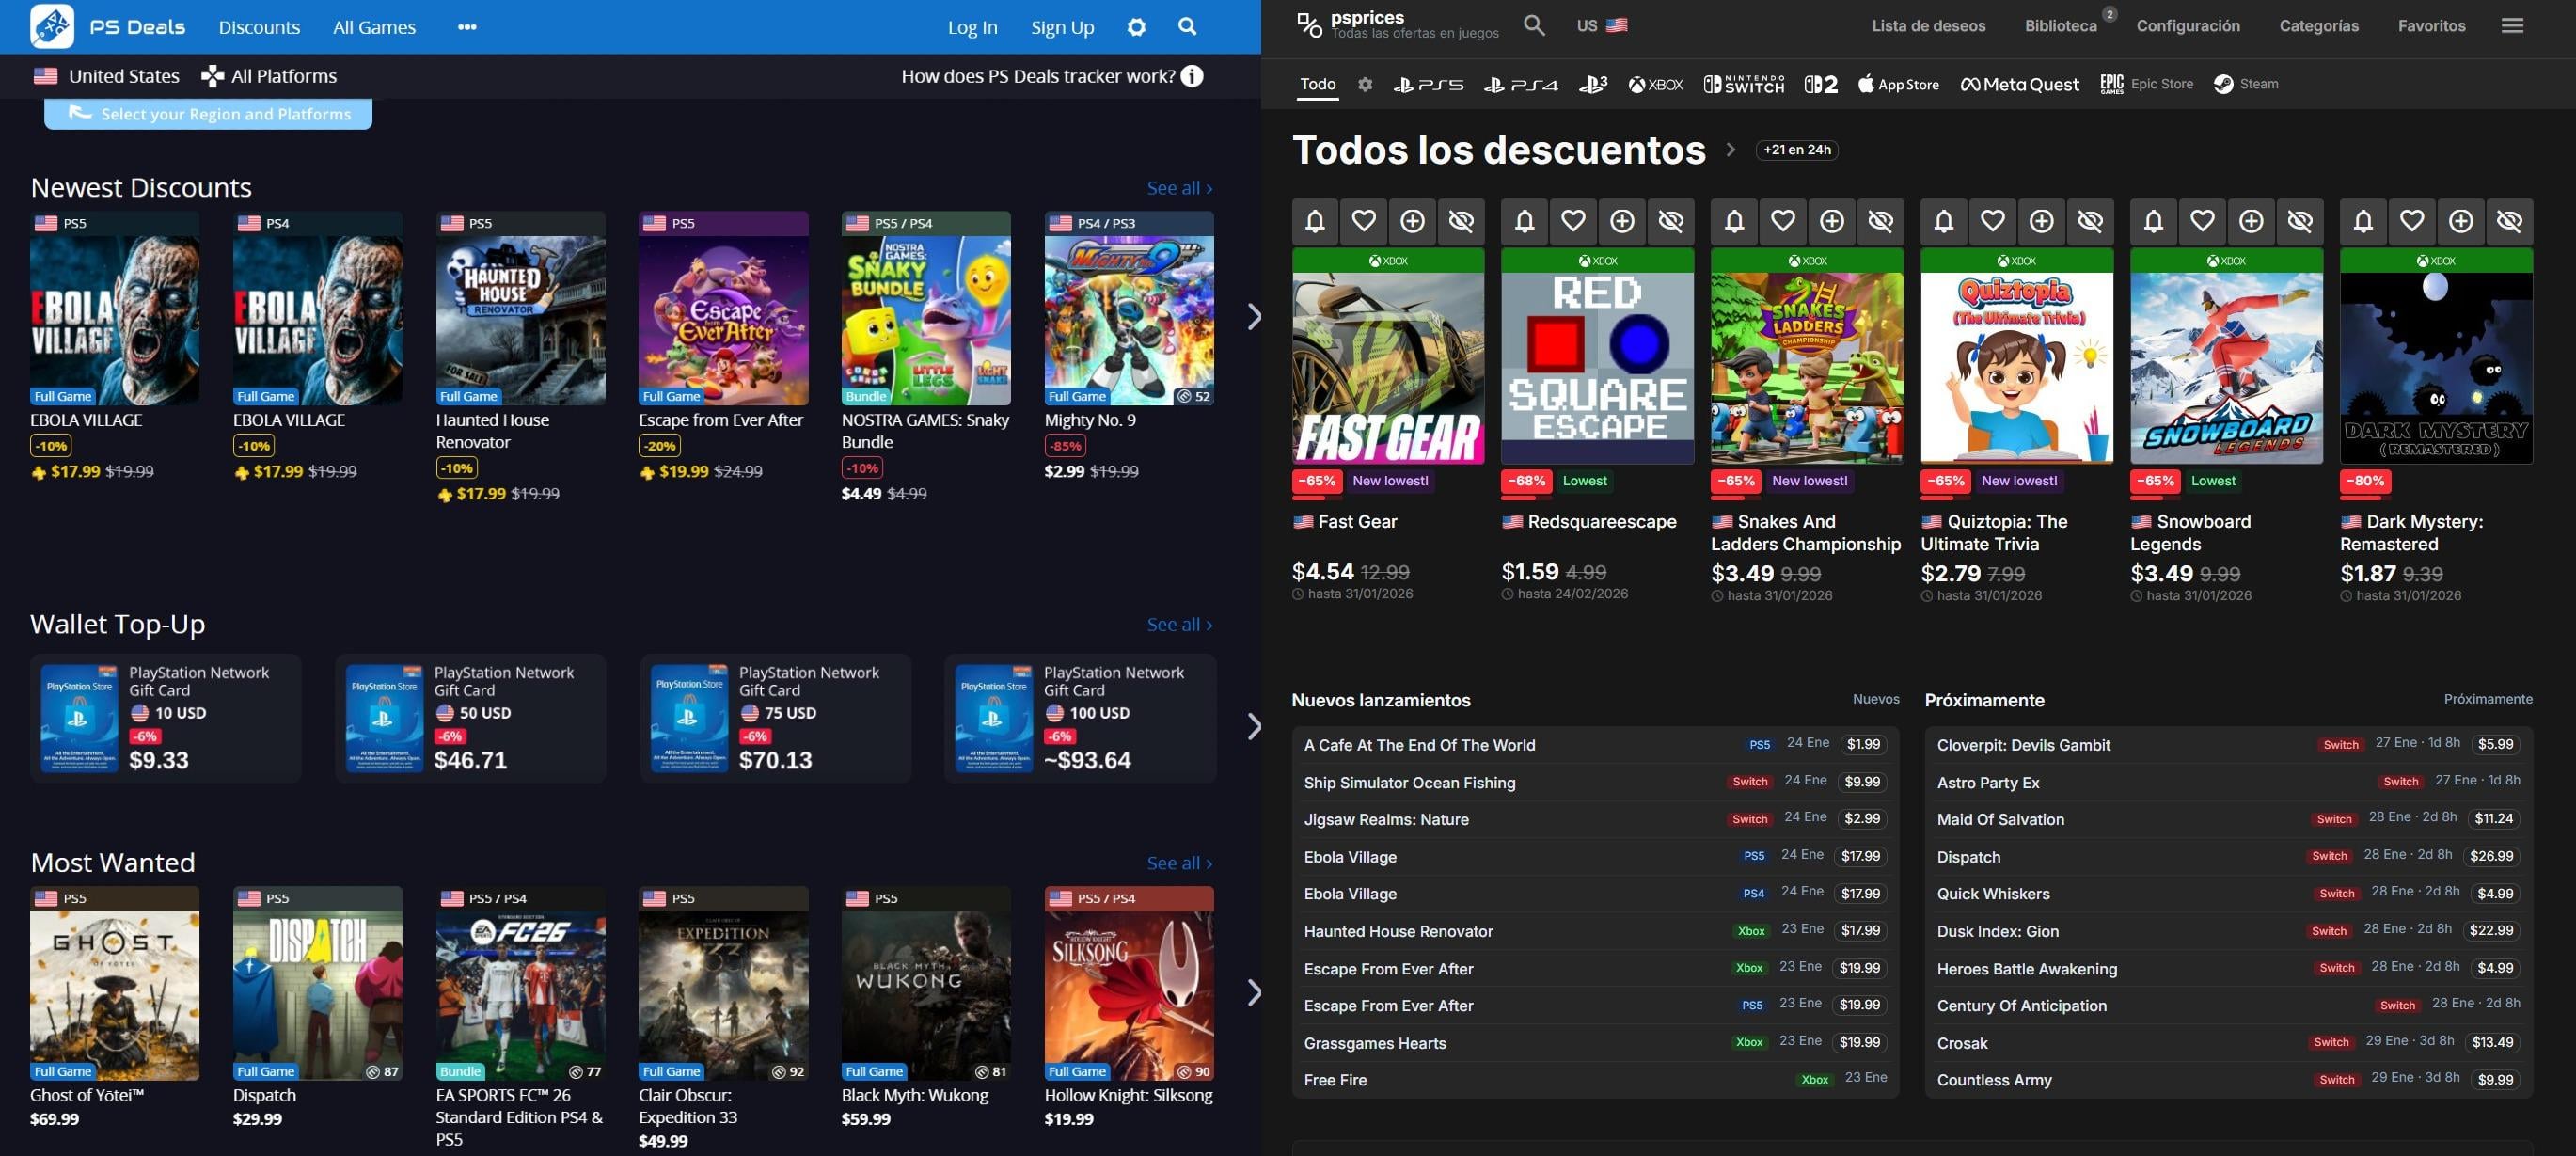Click the PS Deals search magnifier icon

[x=1187, y=27]
